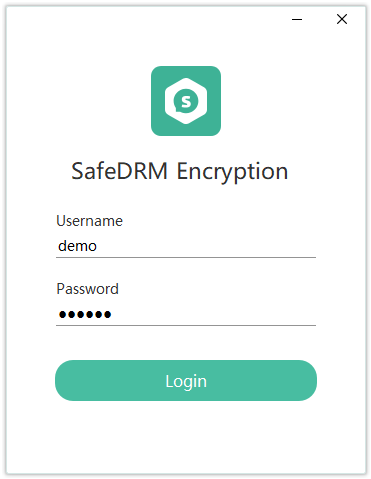Click the Username label

[x=89, y=221]
